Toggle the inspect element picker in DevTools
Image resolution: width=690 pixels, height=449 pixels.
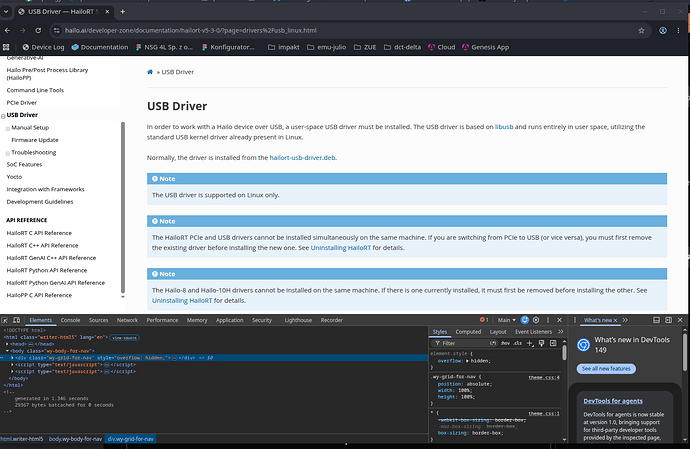(x=4, y=320)
